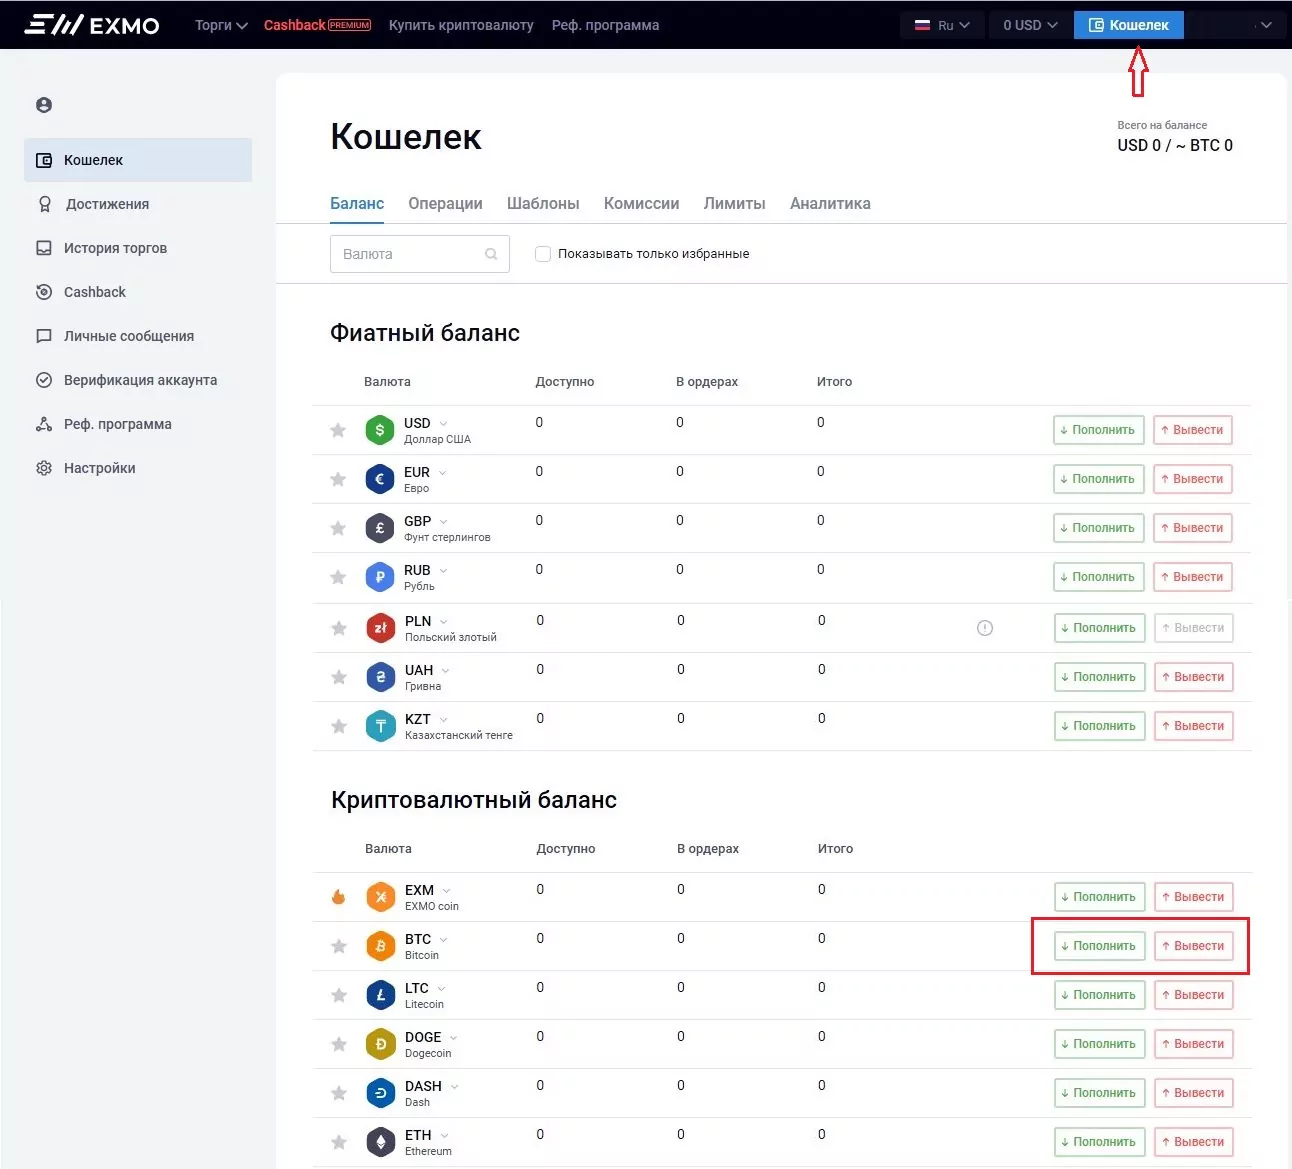Open Настройки in the sidebar
The image size is (1292, 1169).
[138, 468]
